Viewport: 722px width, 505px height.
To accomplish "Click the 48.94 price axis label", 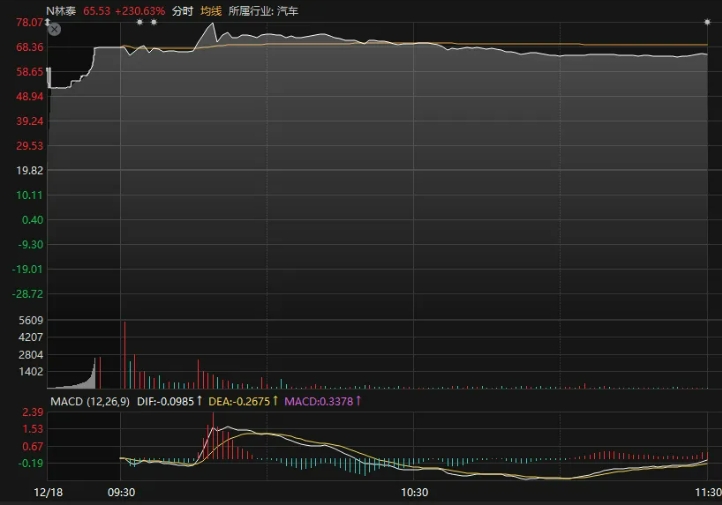I will click(29, 97).
